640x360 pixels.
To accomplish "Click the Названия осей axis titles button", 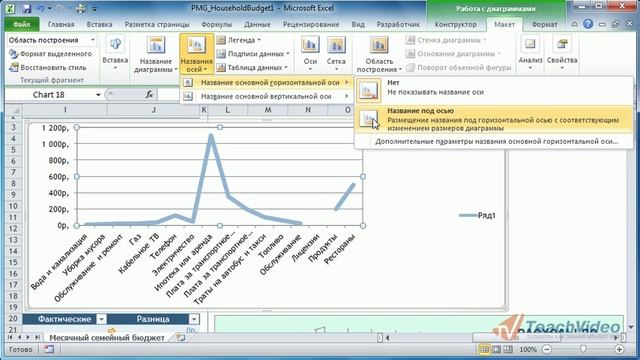I will coord(196,55).
